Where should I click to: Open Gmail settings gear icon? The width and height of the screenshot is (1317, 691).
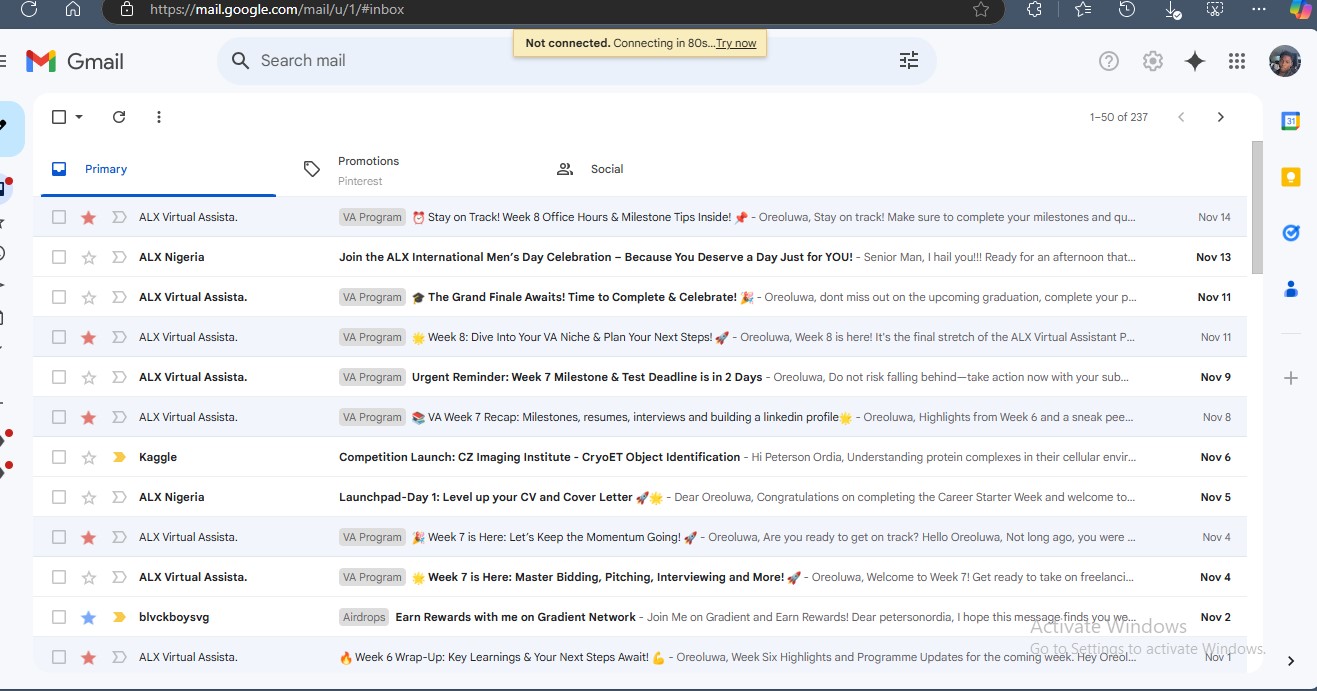pyautogui.click(x=1153, y=61)
